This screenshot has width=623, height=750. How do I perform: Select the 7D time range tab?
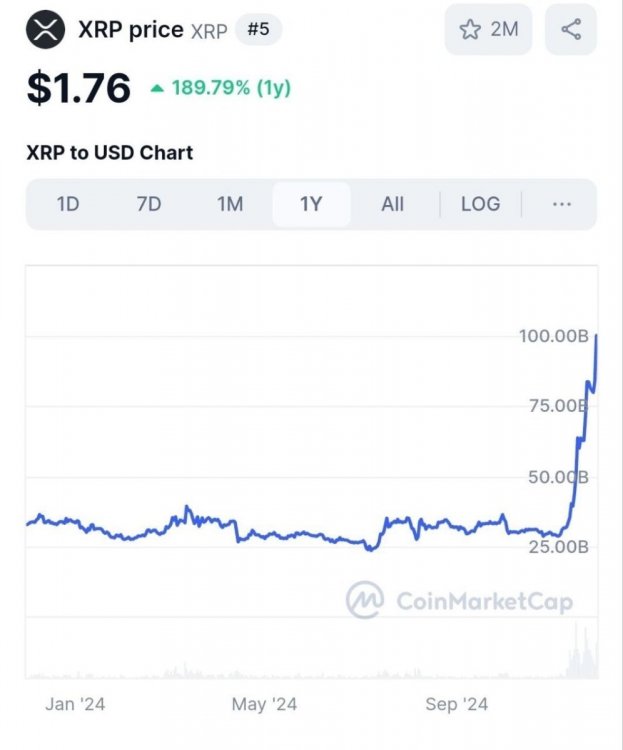149,204
